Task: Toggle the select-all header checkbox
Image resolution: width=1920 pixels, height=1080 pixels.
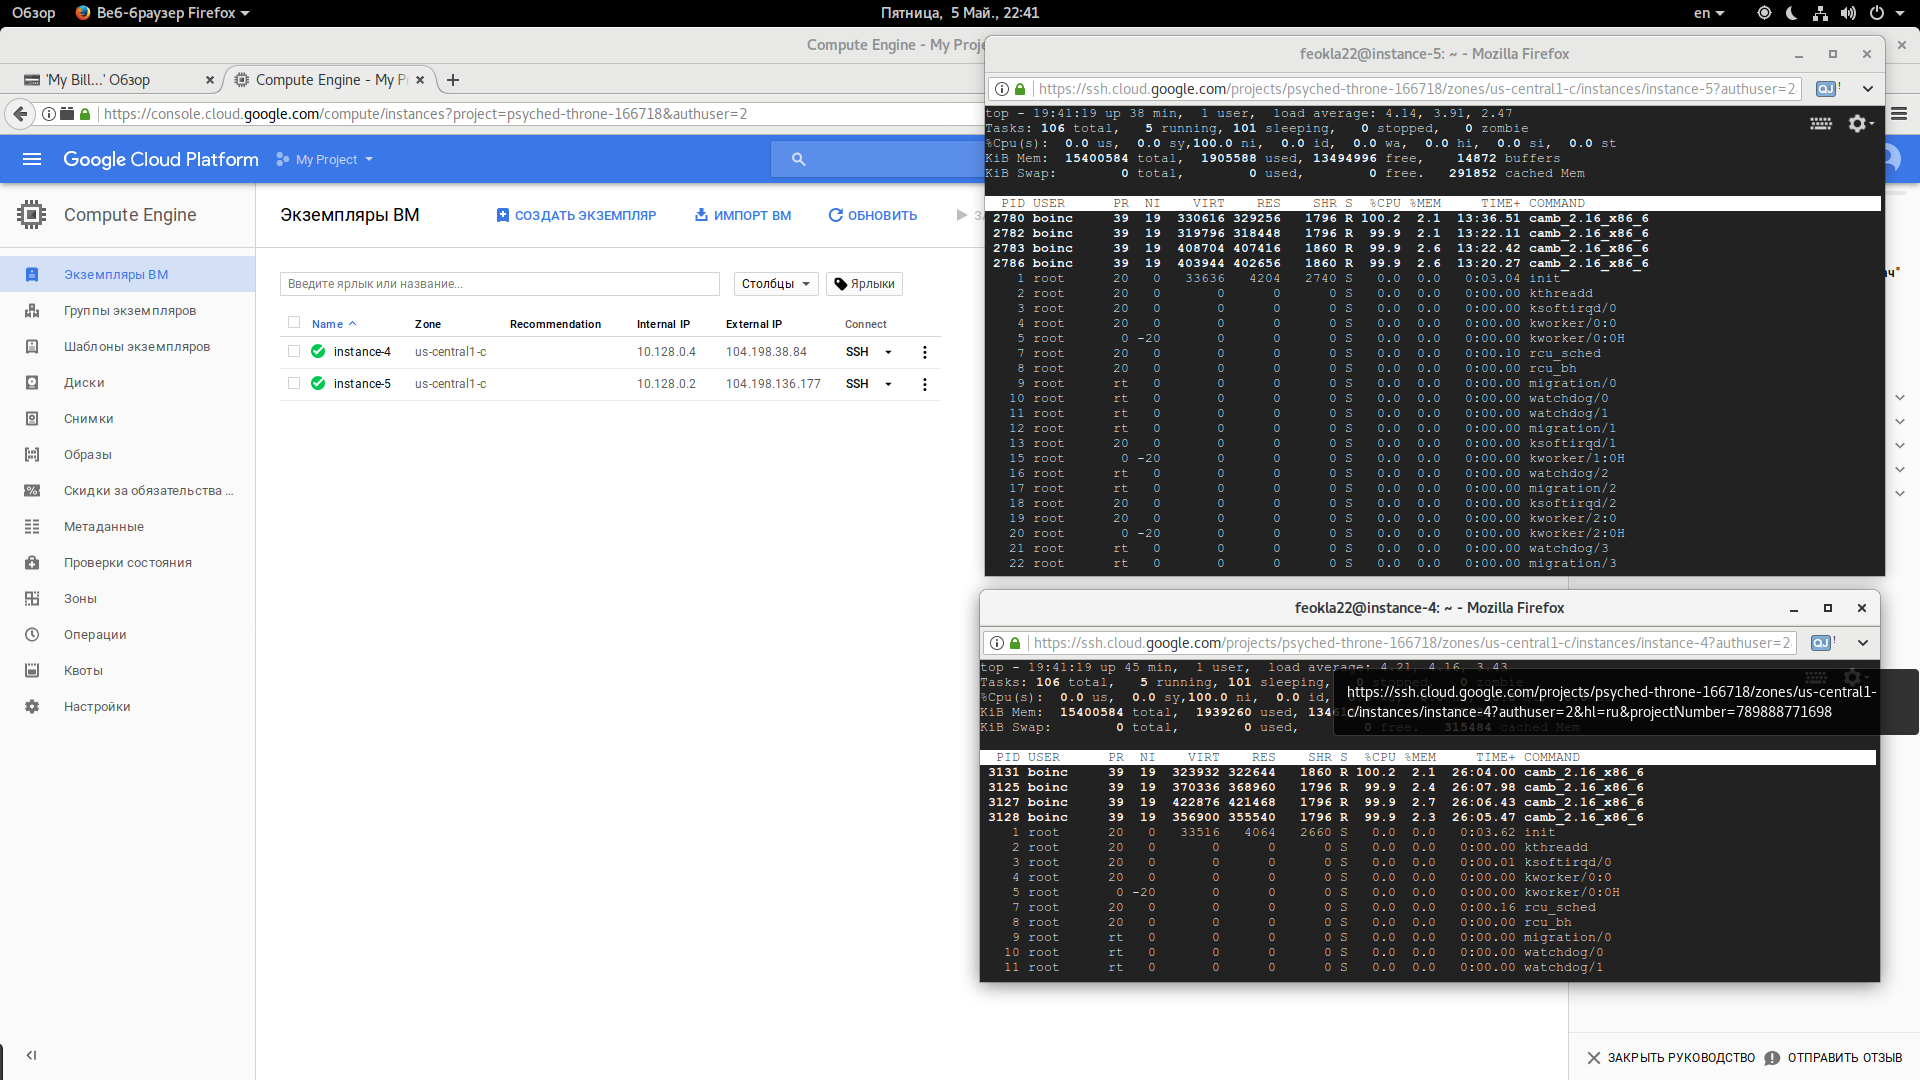Action: [x=293, y=322]
